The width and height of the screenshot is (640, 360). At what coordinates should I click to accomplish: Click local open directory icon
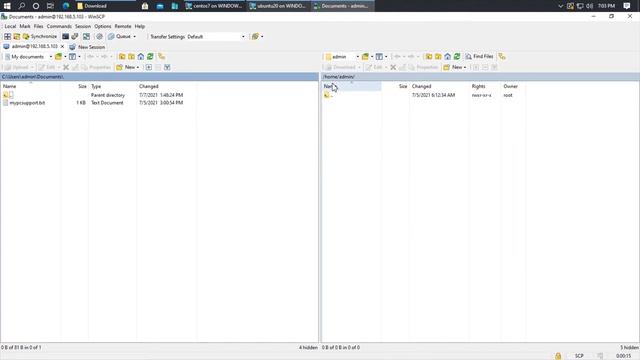coord(58,57)
